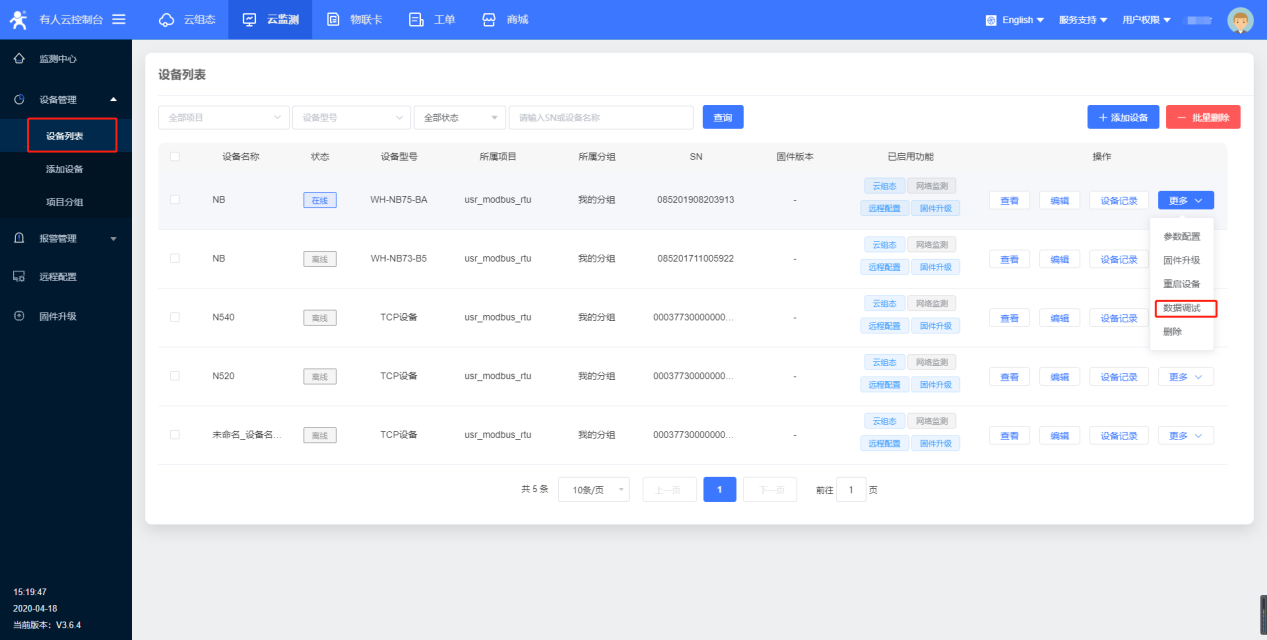
Task: Click SN 085201711005922 in the table
Action: click(696, 259)
